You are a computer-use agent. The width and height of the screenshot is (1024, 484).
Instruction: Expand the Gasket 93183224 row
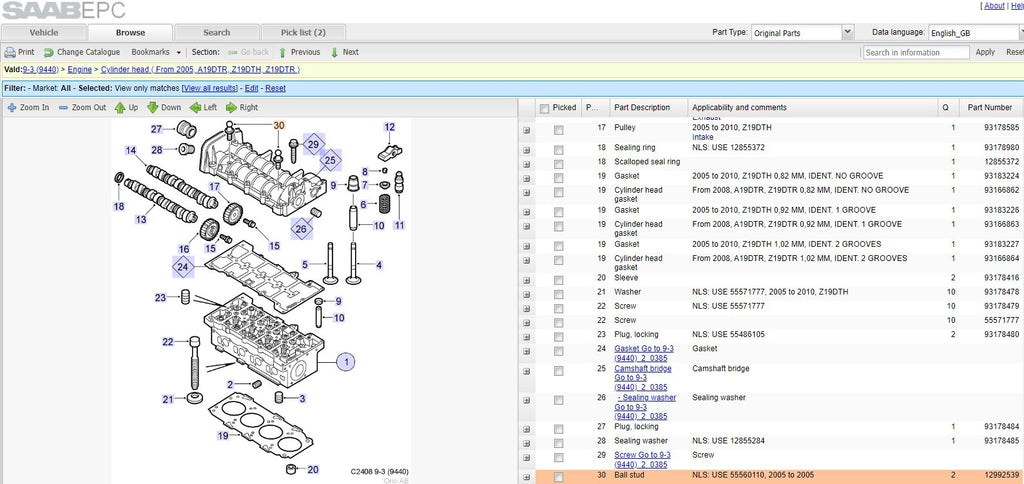coord(526,178)
